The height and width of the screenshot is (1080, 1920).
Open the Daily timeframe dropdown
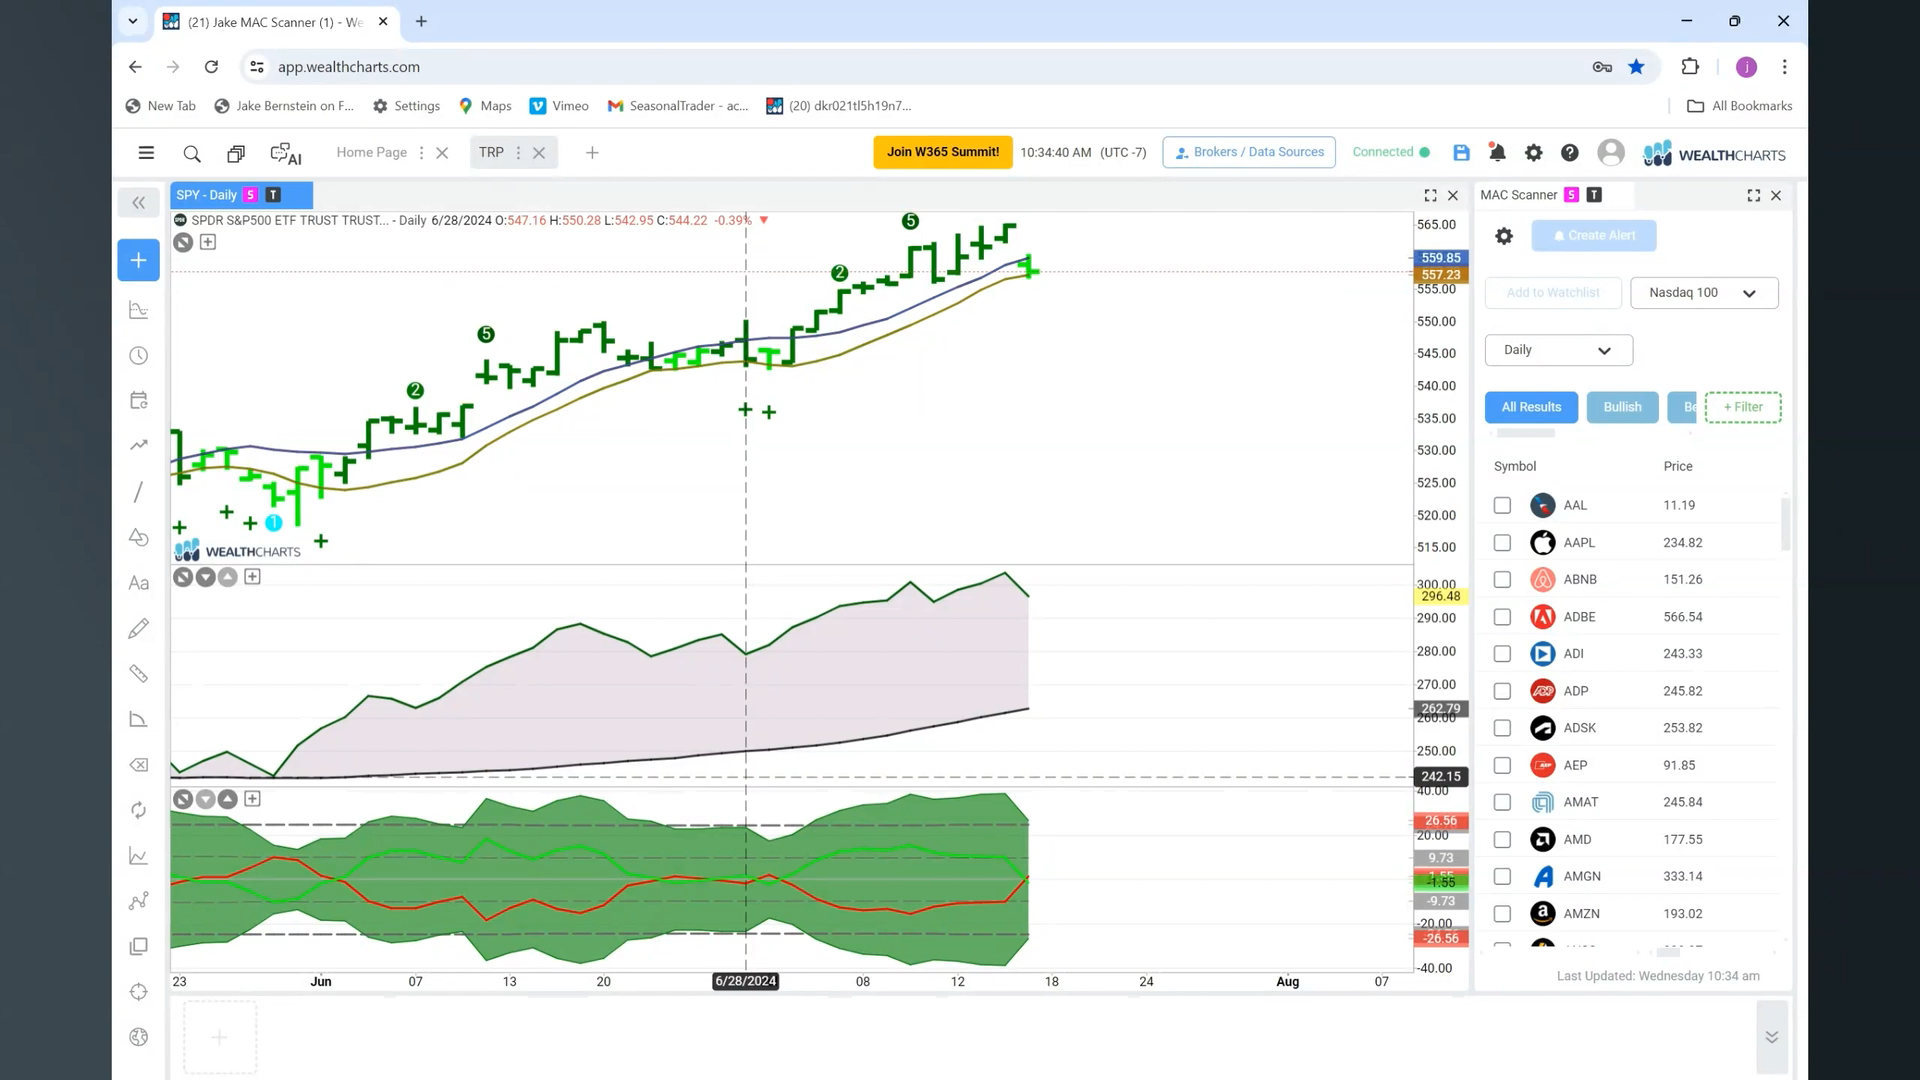pos(1558,350)
